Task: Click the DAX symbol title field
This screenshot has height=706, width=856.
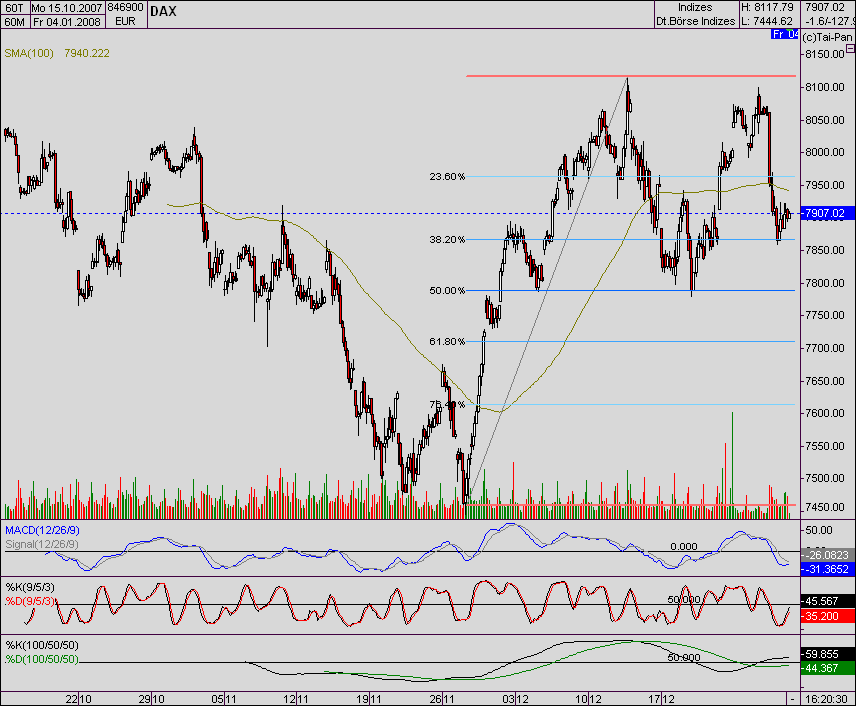Action: (x=163, y=12)
